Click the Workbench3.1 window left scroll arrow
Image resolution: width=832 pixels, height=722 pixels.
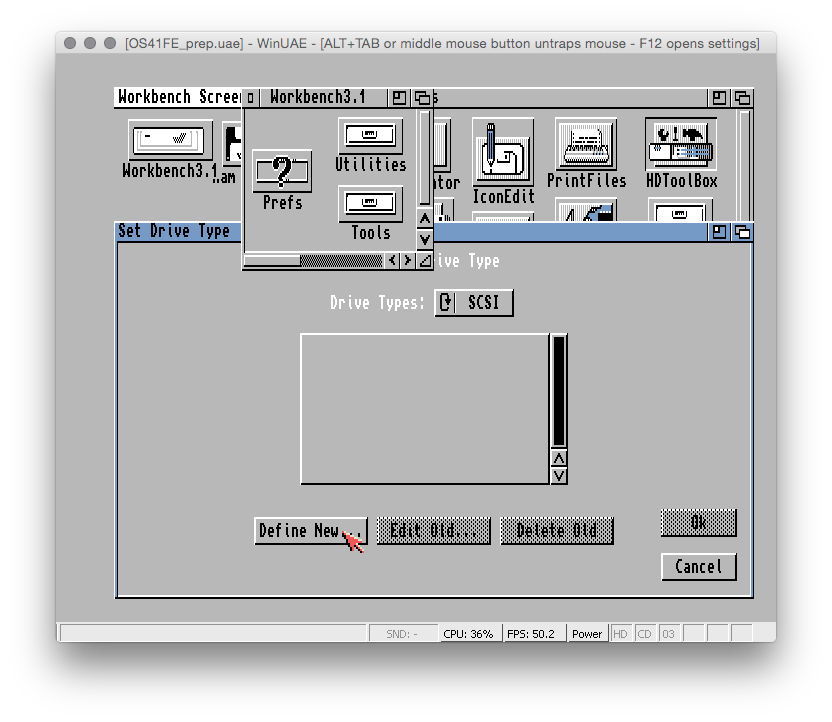tap(392, 260)
